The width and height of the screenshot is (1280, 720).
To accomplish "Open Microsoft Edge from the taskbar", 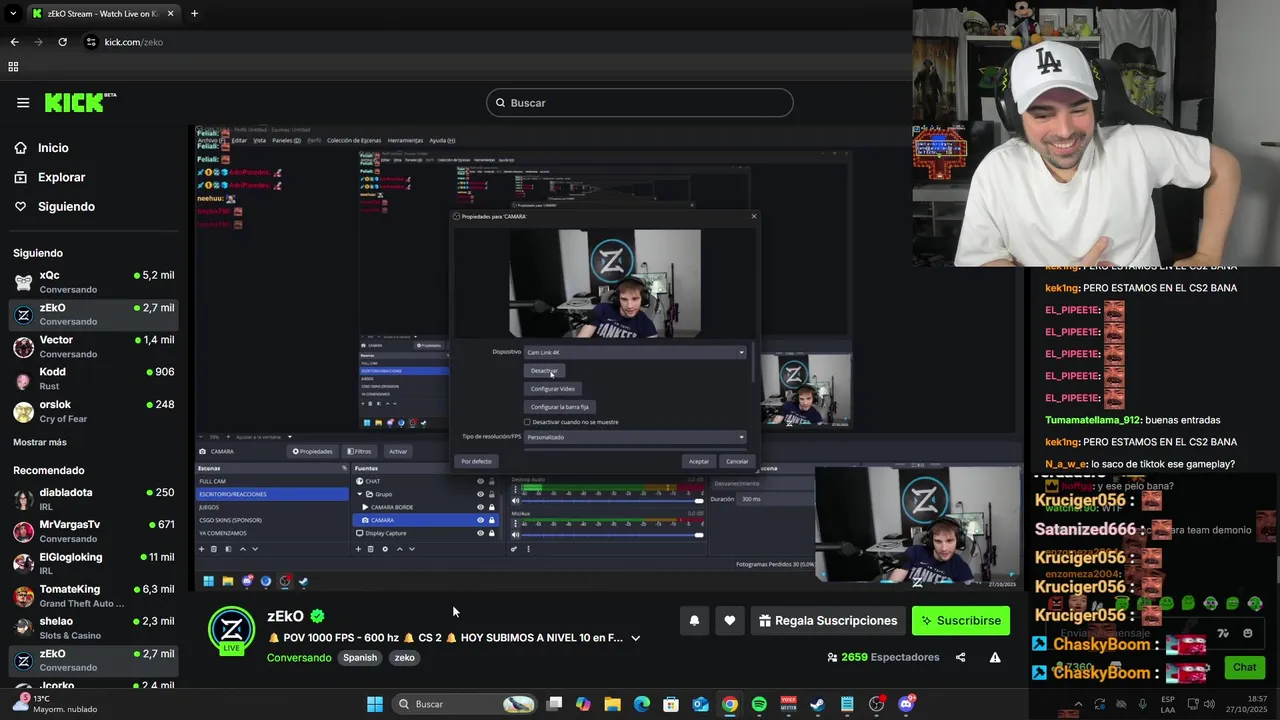I will click(x=642, y=704).
